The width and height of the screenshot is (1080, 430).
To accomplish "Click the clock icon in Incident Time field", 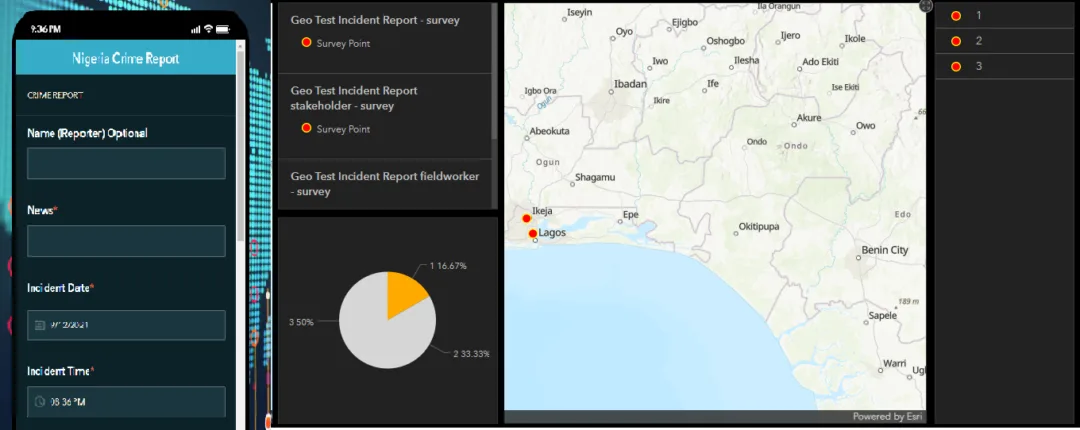I will (39, 402).
